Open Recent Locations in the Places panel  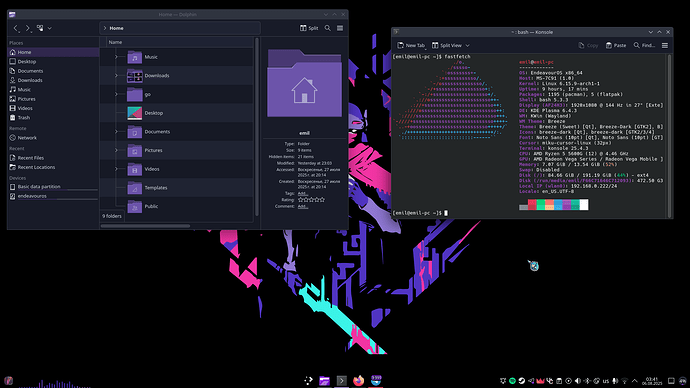[53, 167]
